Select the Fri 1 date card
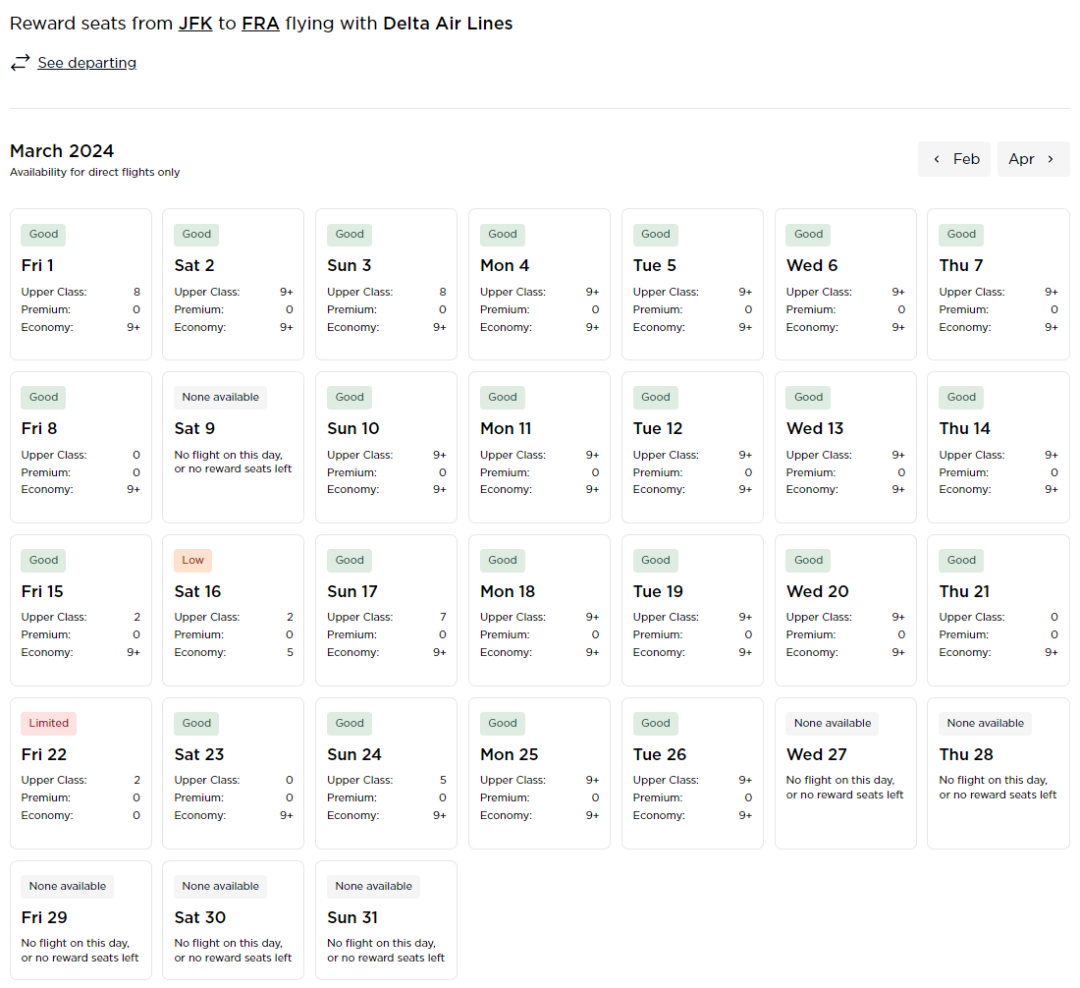1080x988 pixels. click(x=81, y=284)
